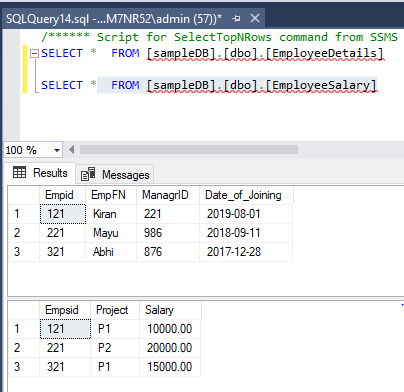Image resolution: width=404 pixels, height=392 pixels.
Task: Select the SQLQuery14.sql document tab
Action: pos(133,19)
